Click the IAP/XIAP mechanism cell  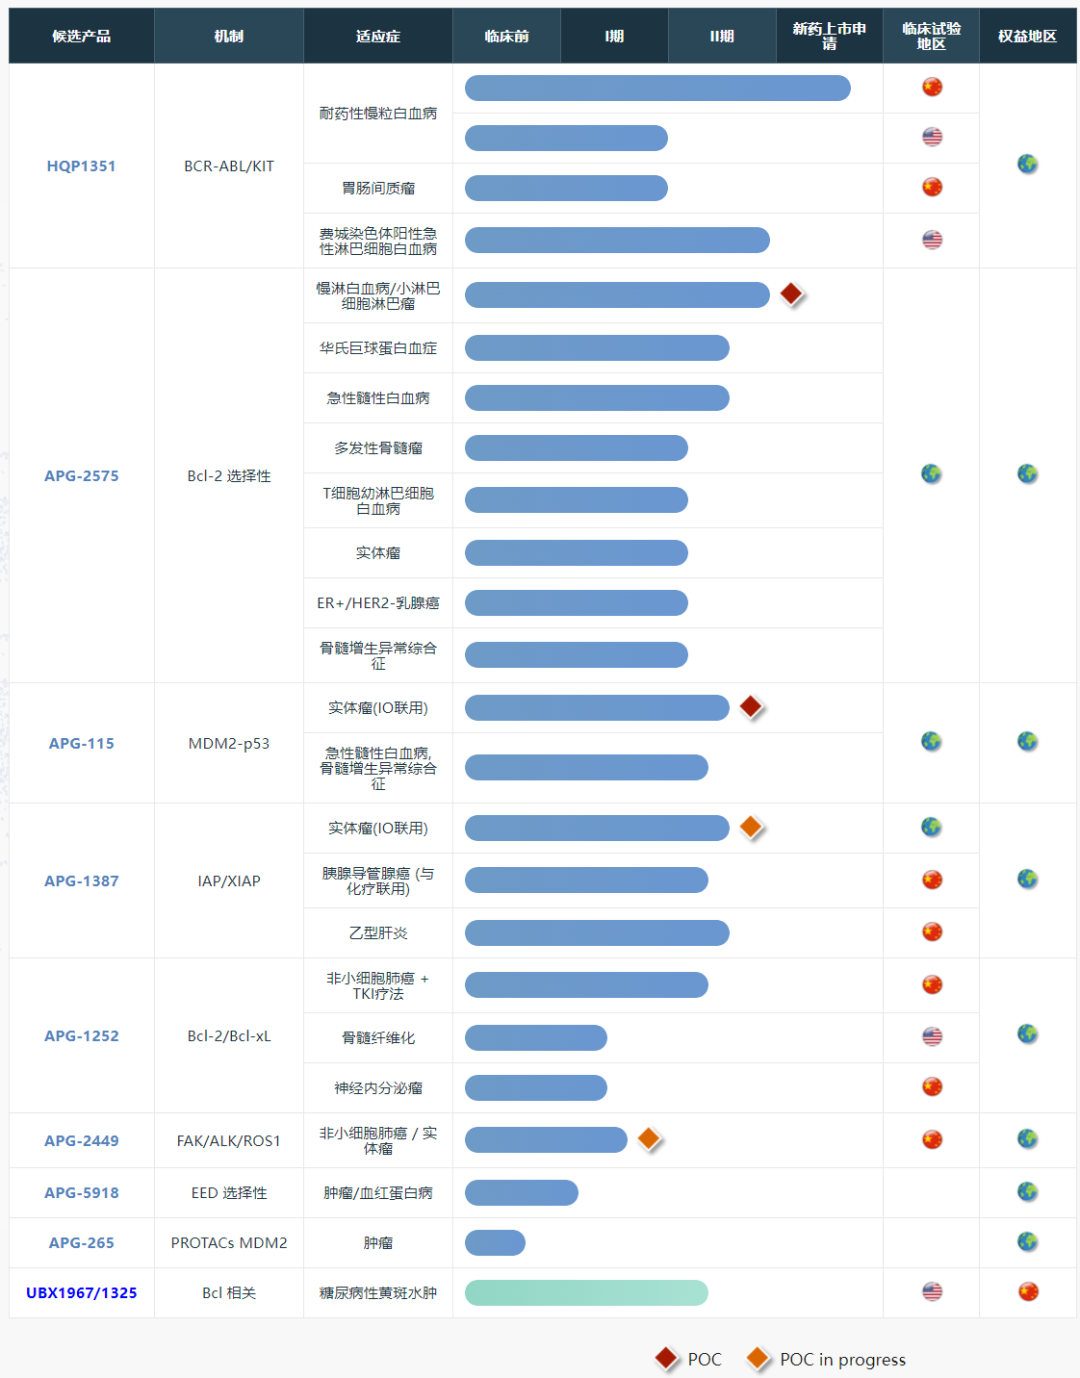tap(229, 881)
